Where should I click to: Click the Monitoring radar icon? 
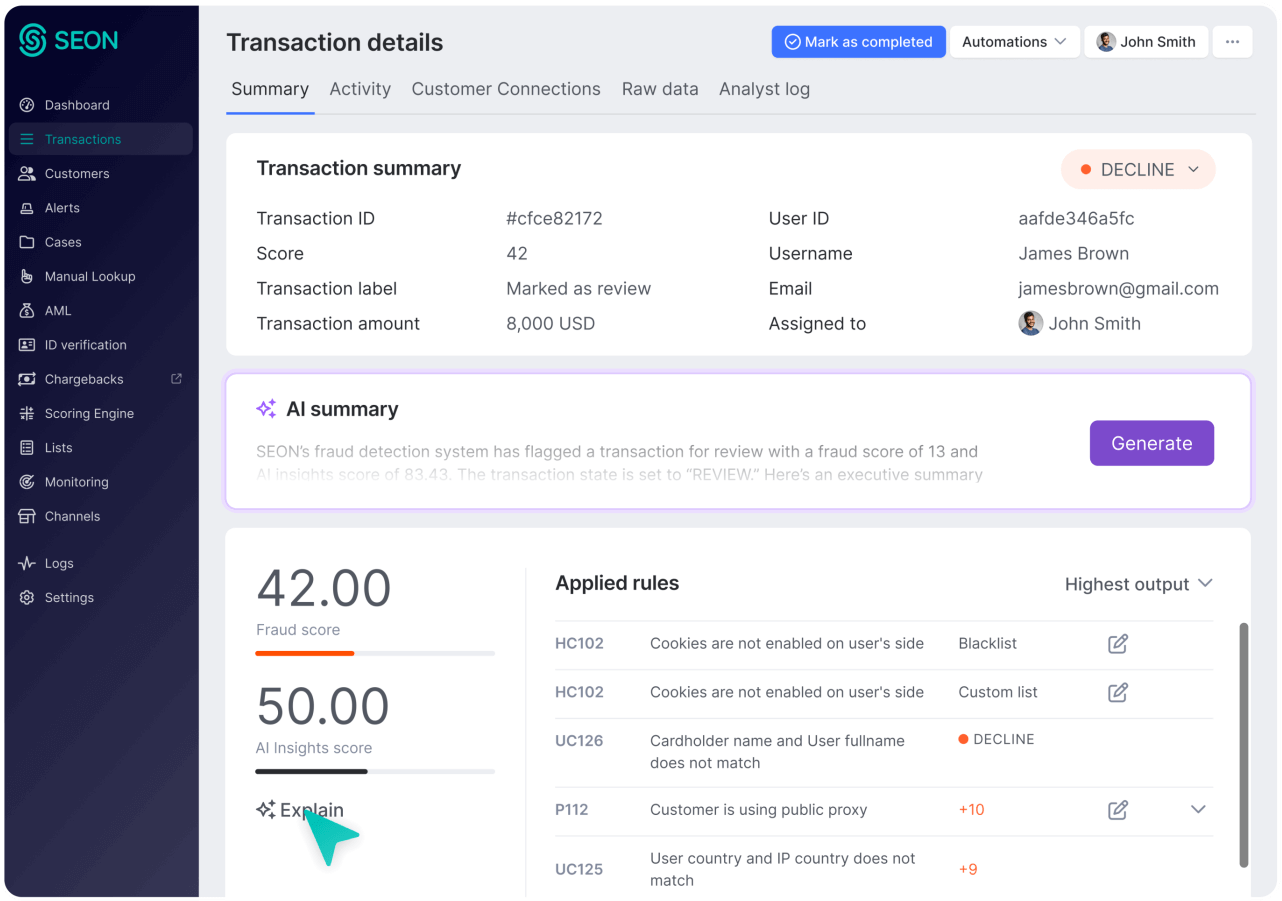coord(27,482)
